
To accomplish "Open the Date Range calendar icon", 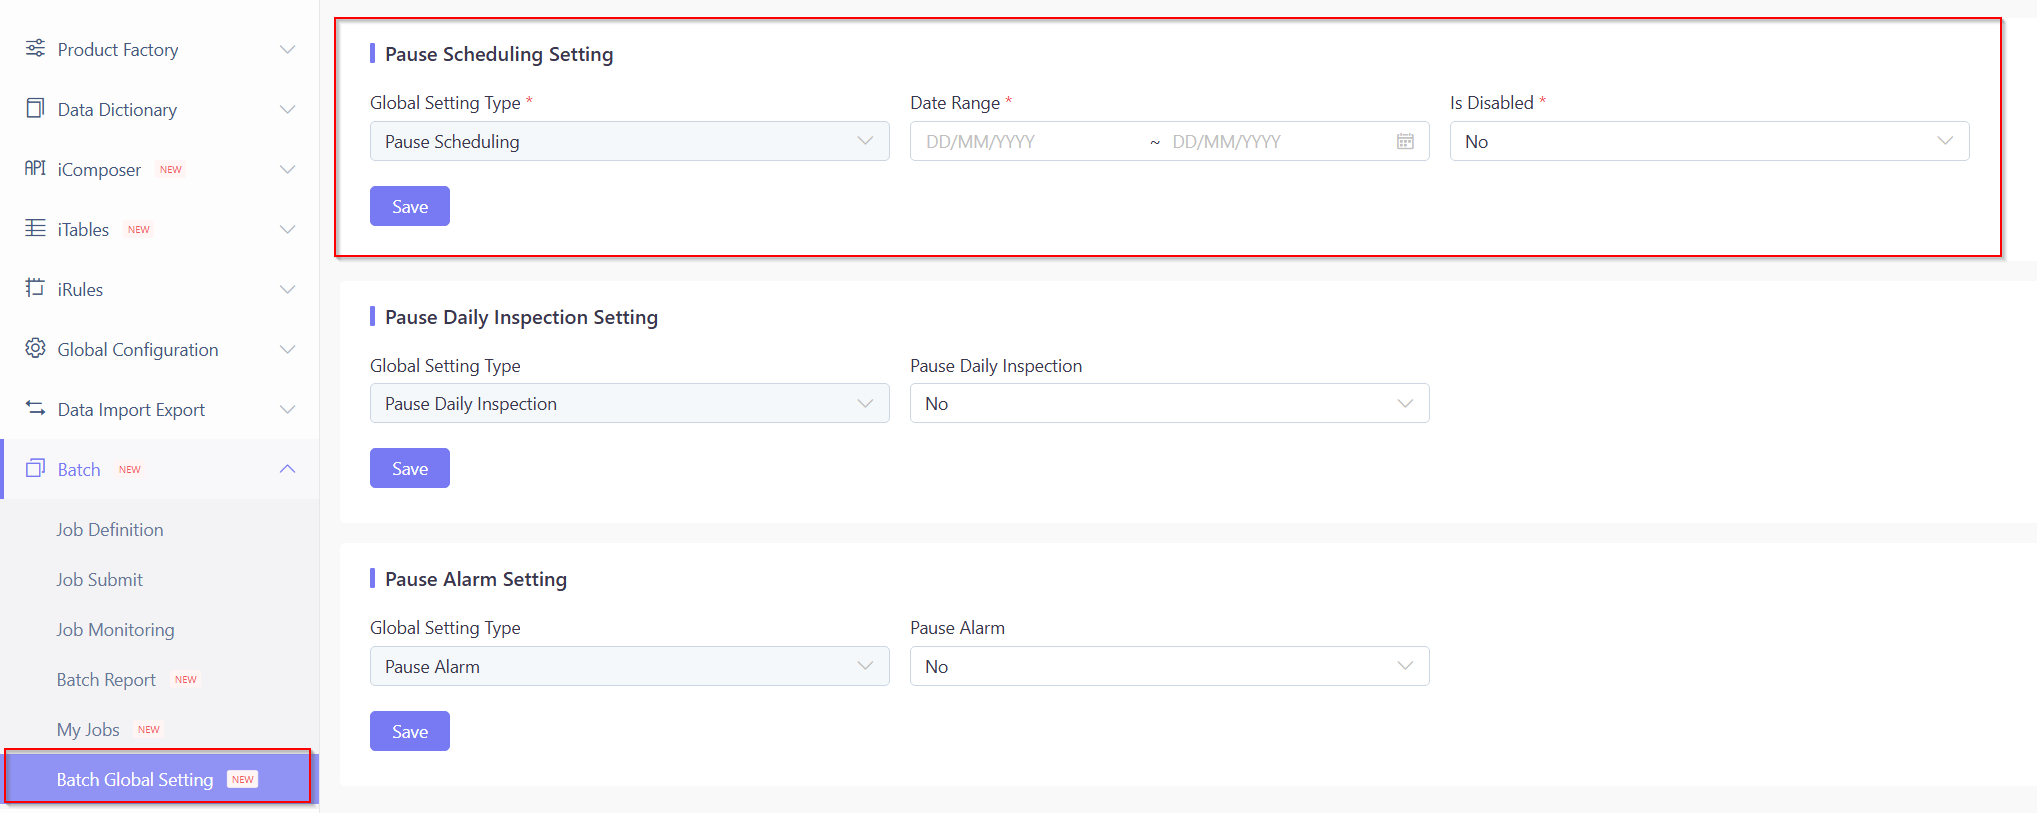I will (x=1405, y=141).
